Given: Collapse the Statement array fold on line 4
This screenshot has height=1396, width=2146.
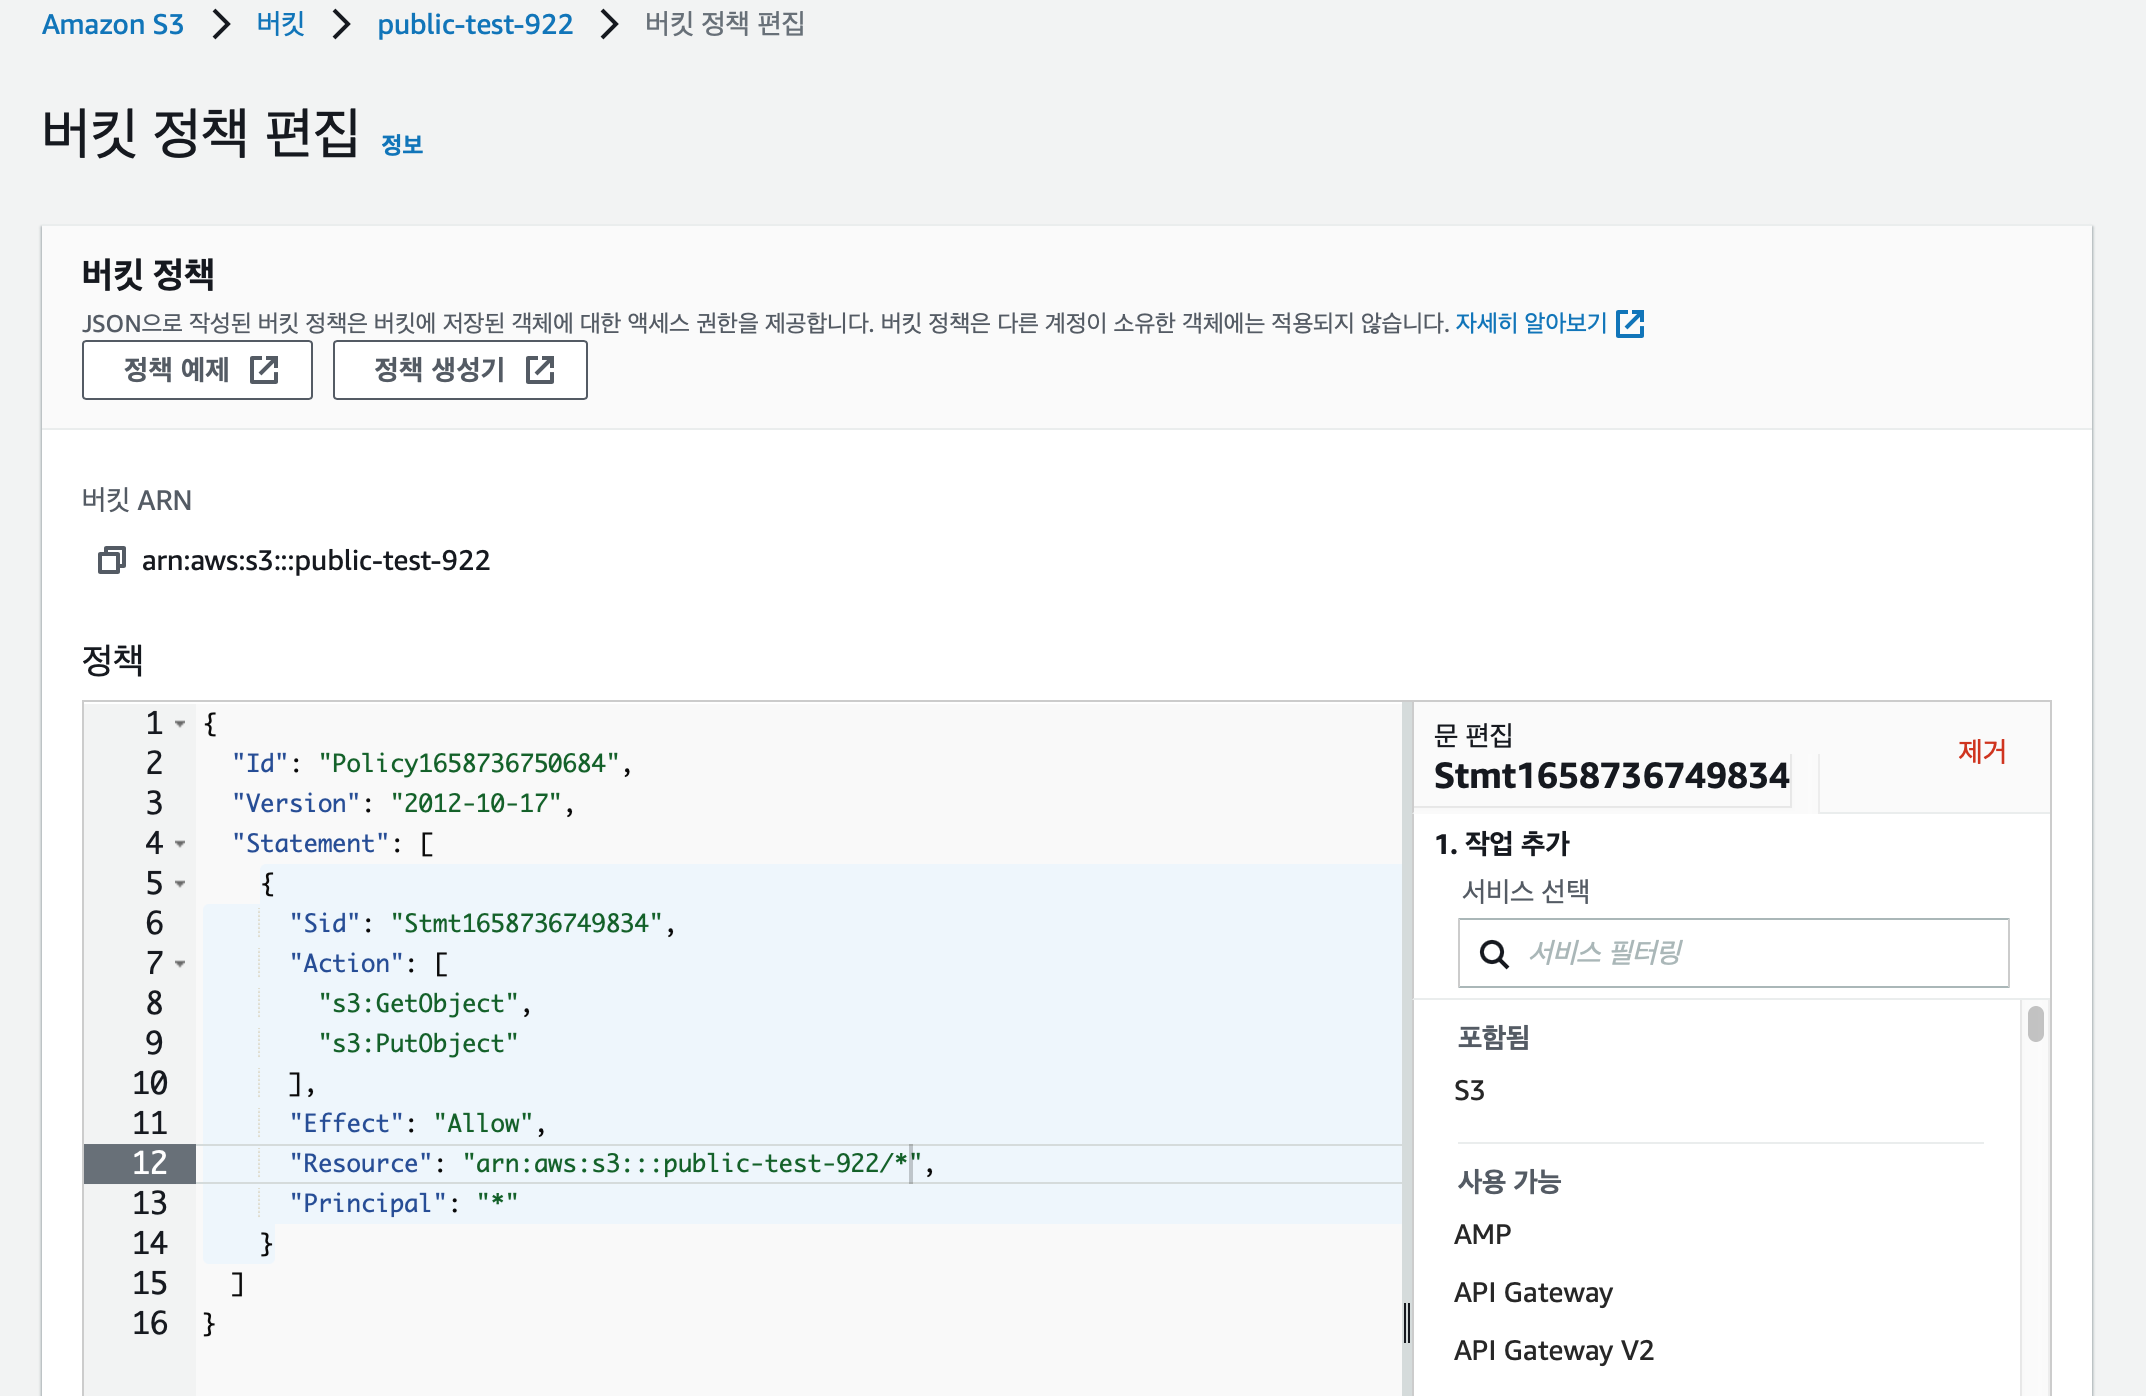Looking at the screenshot, I should (x=180, y=843).
